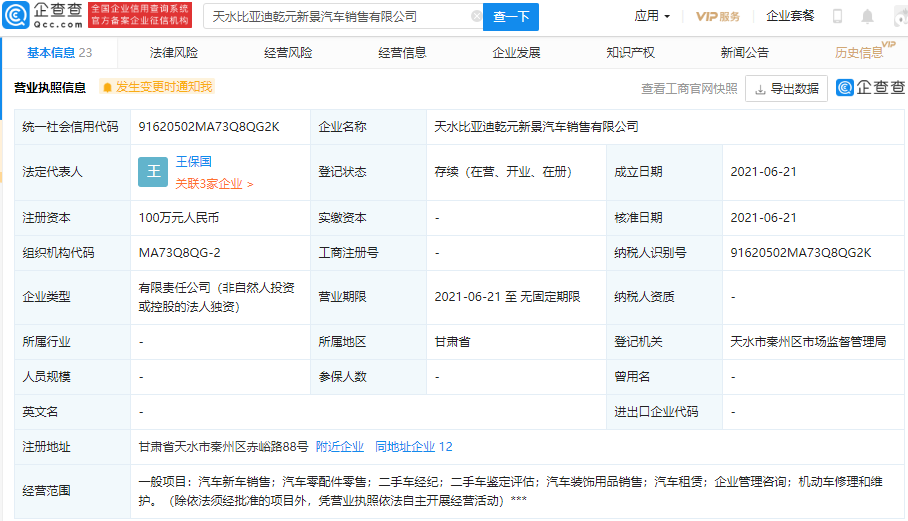
Task: Click 查看工商官网快照 link
Action: tap(689, 89)
